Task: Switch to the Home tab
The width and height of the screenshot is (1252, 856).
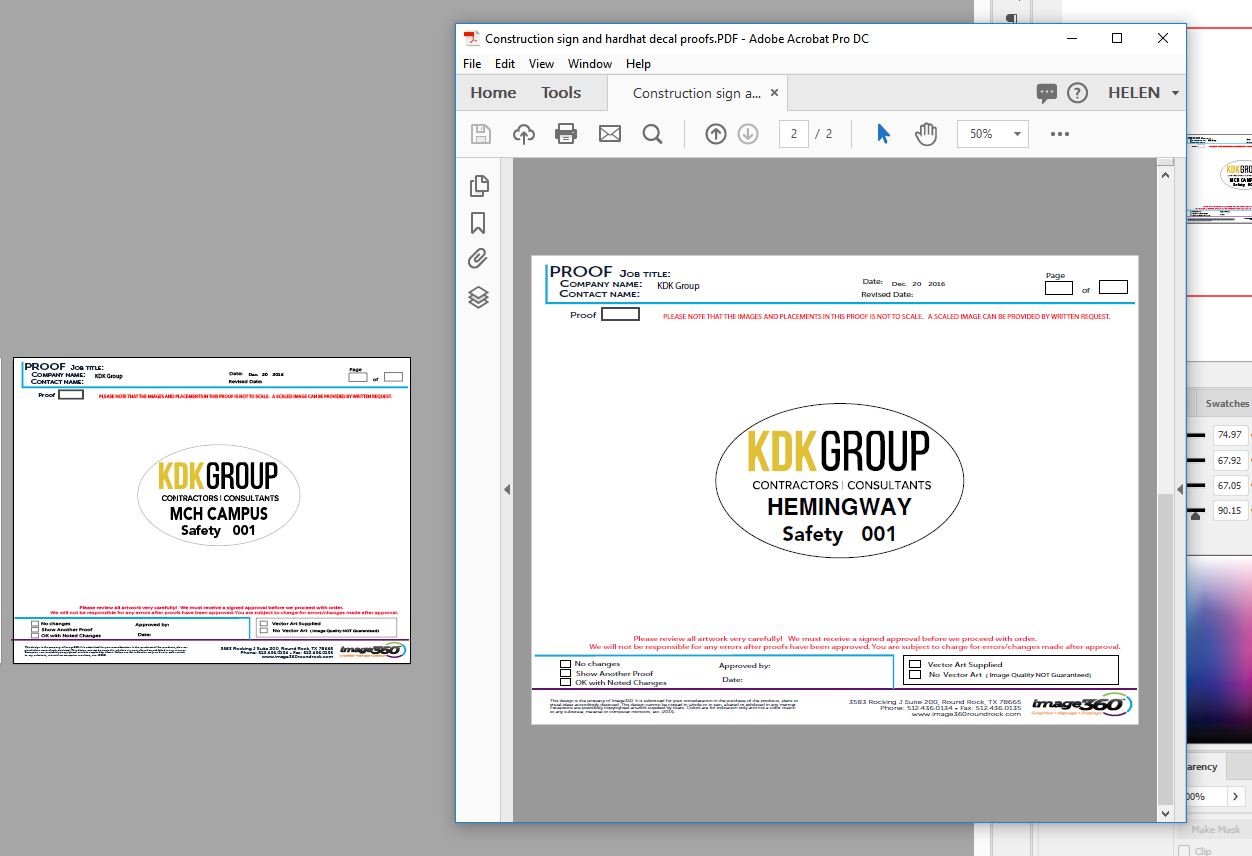Action: pos(493,93)
